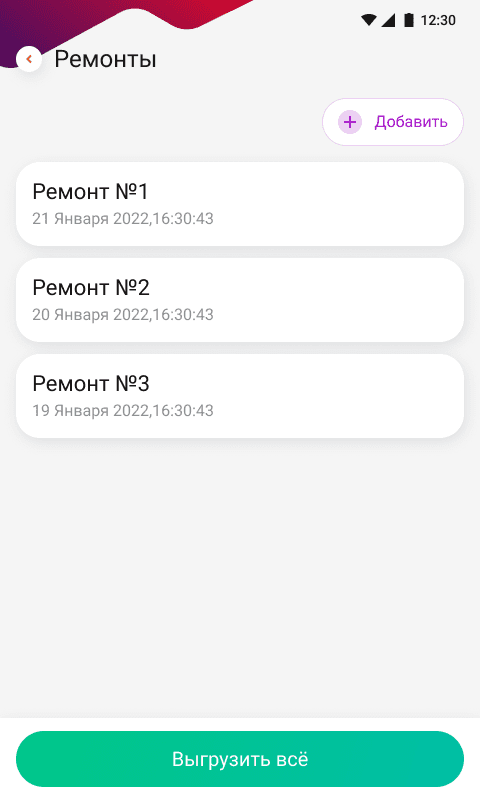
Task: Tap the cellular signal icon
Action: [389, 20]
